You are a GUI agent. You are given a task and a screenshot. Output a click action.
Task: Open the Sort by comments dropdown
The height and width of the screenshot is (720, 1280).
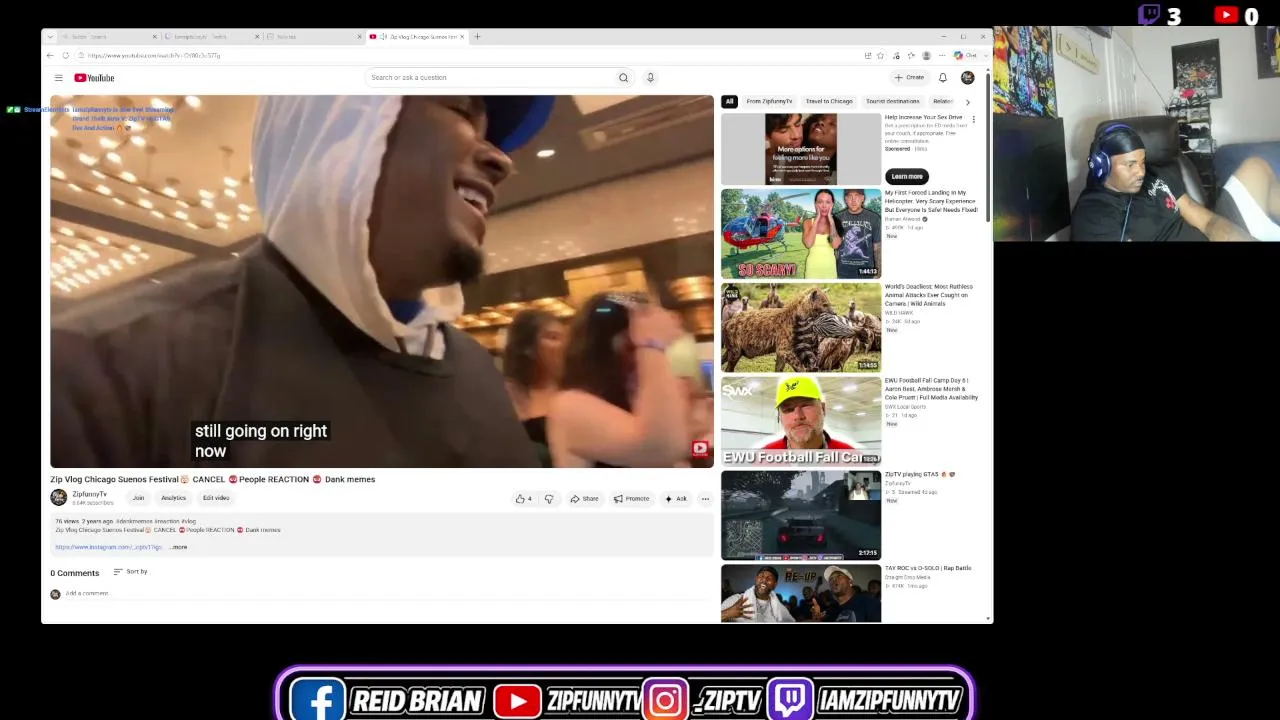(x=131, y=572)
